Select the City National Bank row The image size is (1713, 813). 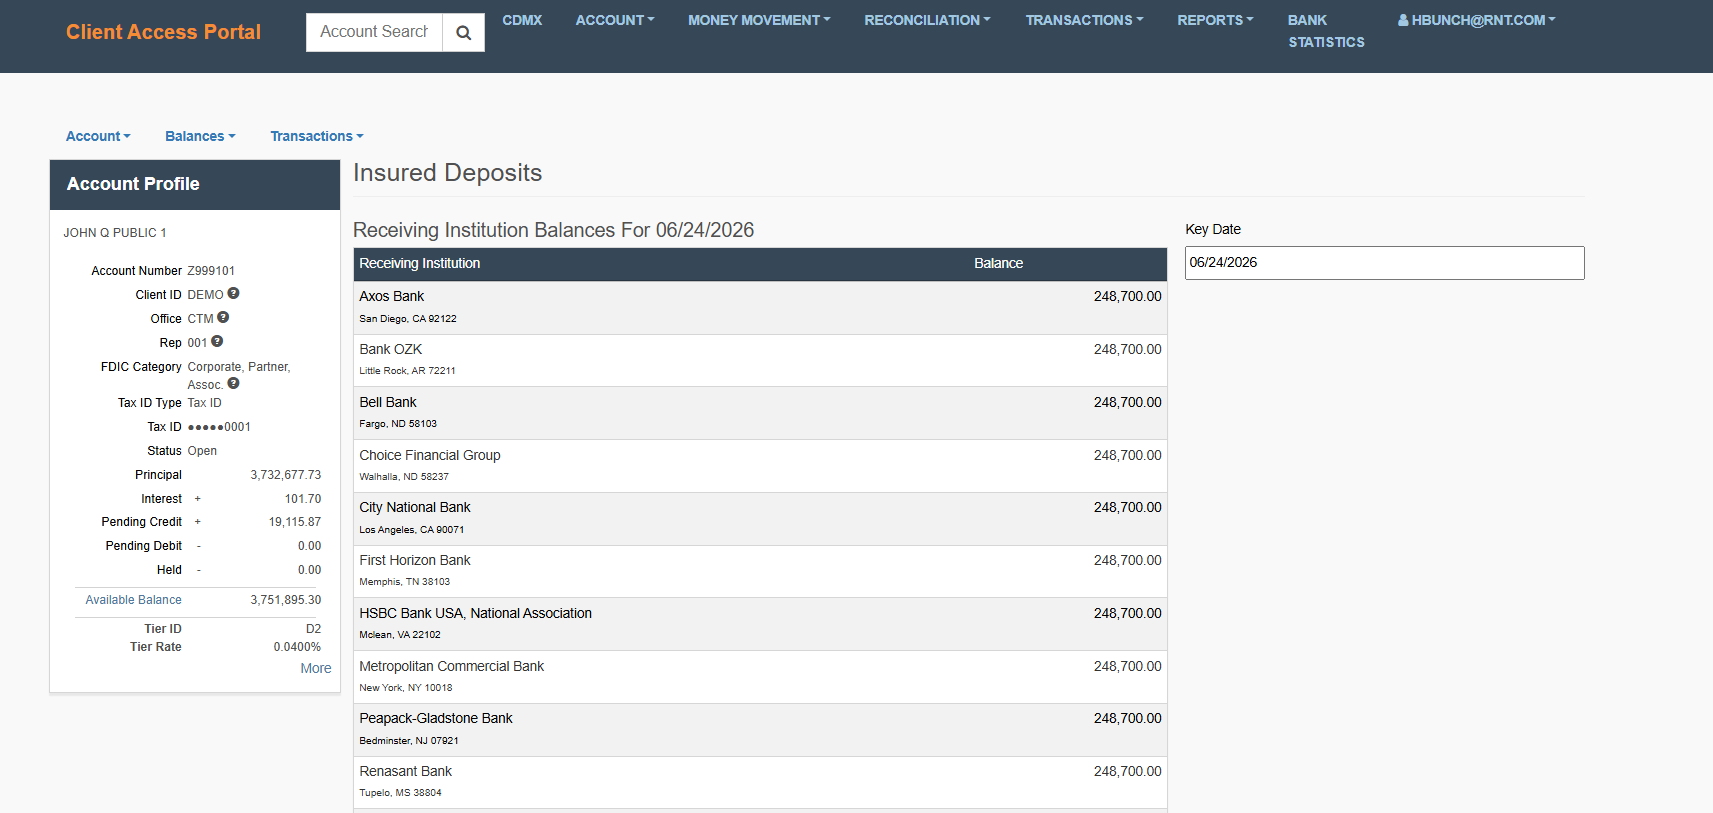(760, 519)
